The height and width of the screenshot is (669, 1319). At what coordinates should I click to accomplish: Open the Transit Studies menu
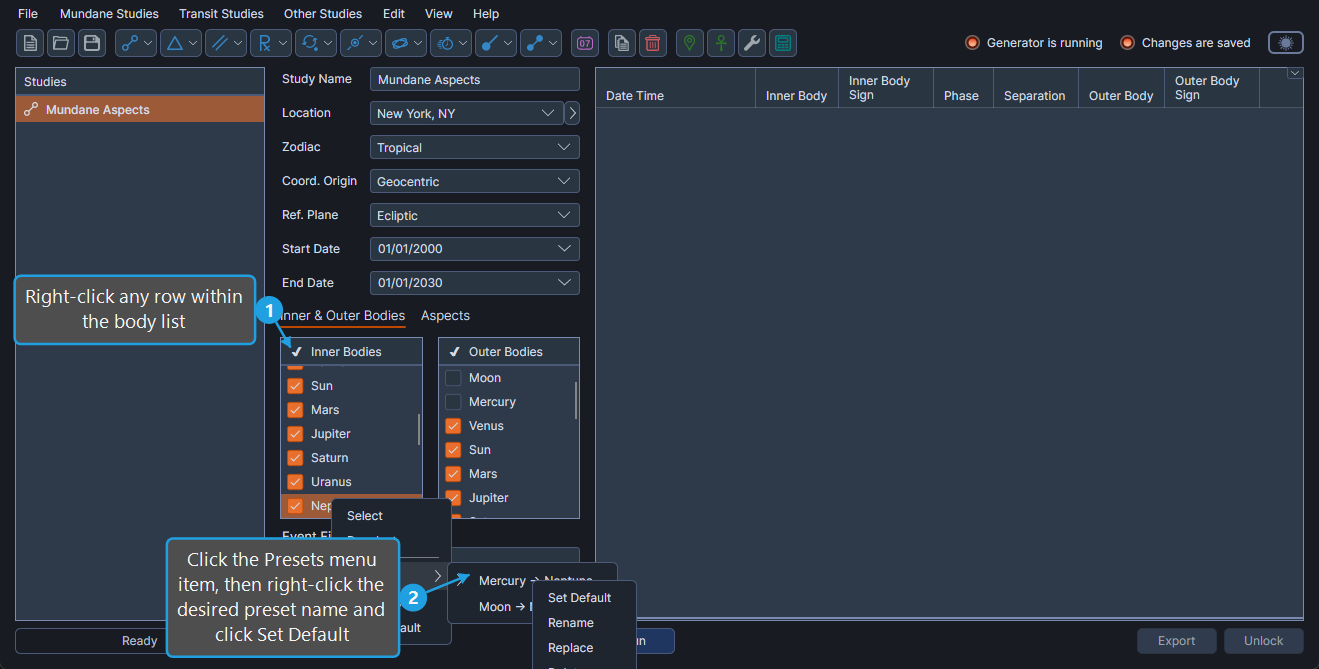(x=221, y=14)
